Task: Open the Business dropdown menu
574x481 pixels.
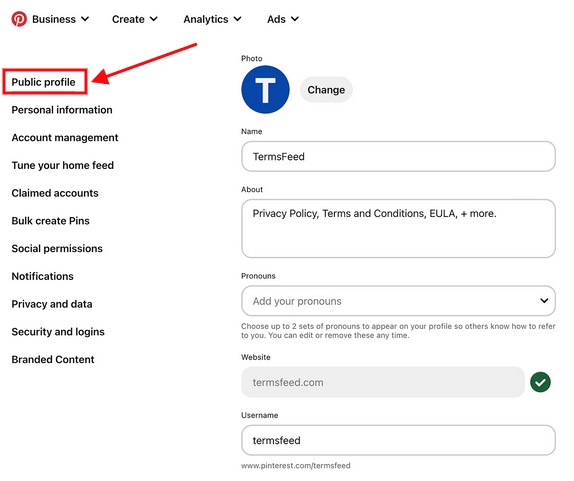Action: (x=60, y=19)
